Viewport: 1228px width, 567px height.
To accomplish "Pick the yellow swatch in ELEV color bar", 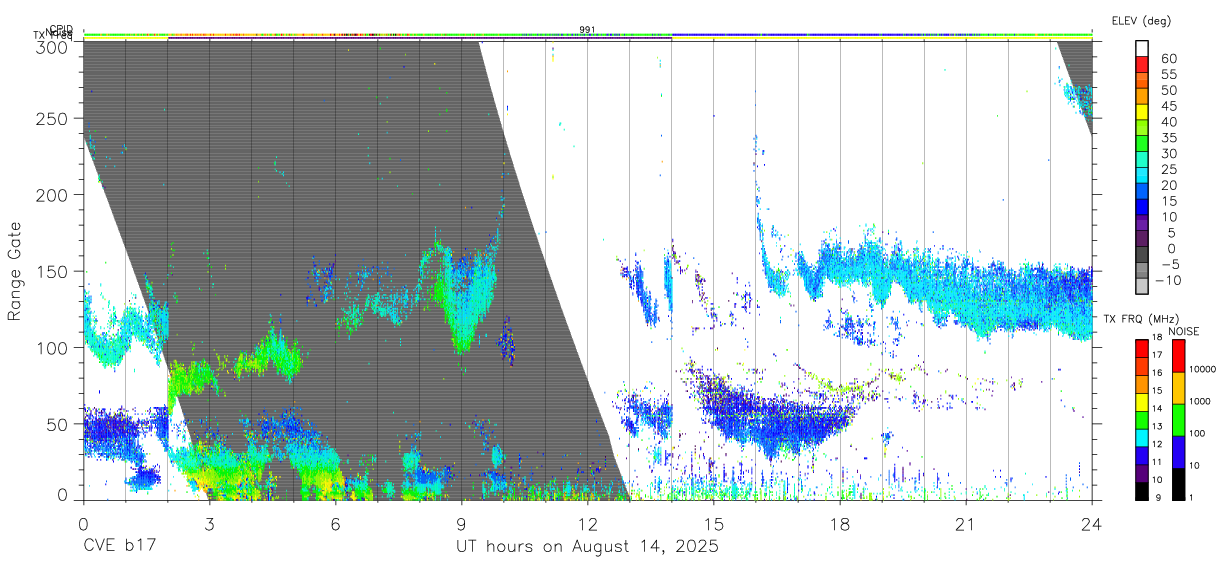I will pos(1142,112).
